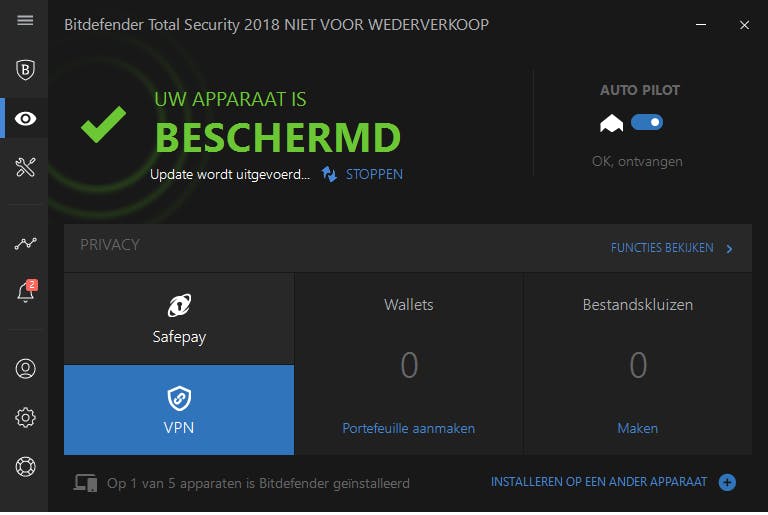Open the Support lifebuoy icon

pyautogui.click(x=25, y=466)
